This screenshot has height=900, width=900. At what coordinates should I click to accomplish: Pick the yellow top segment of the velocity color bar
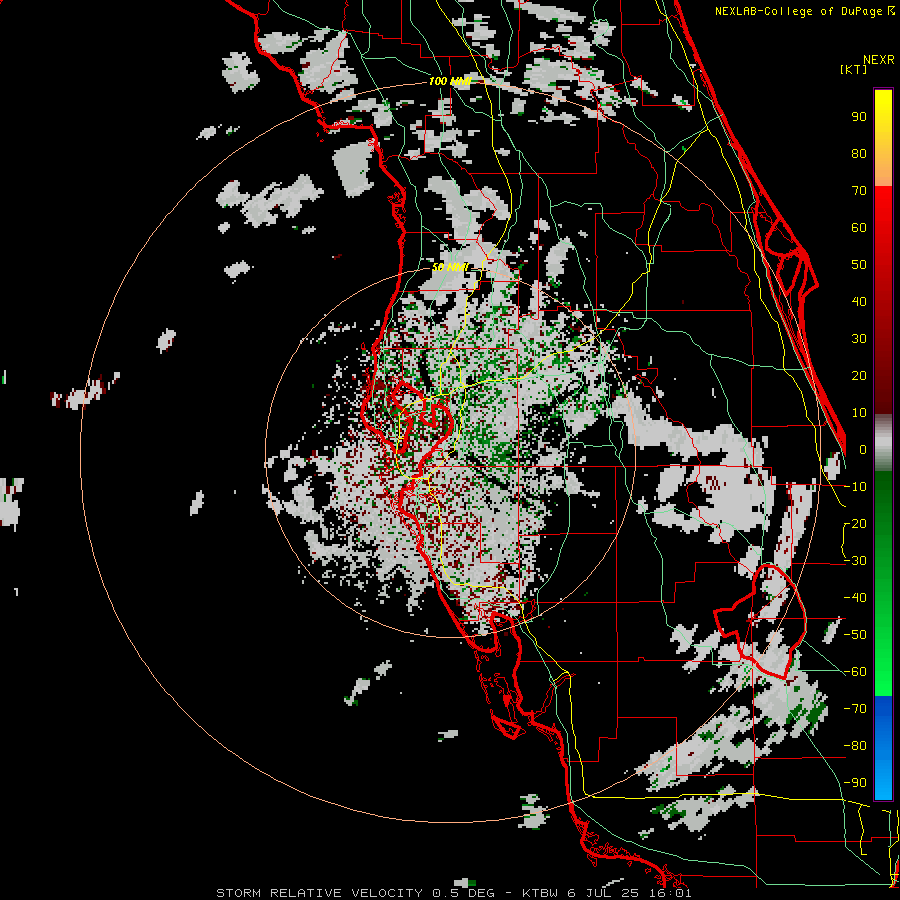coord(883,118)
